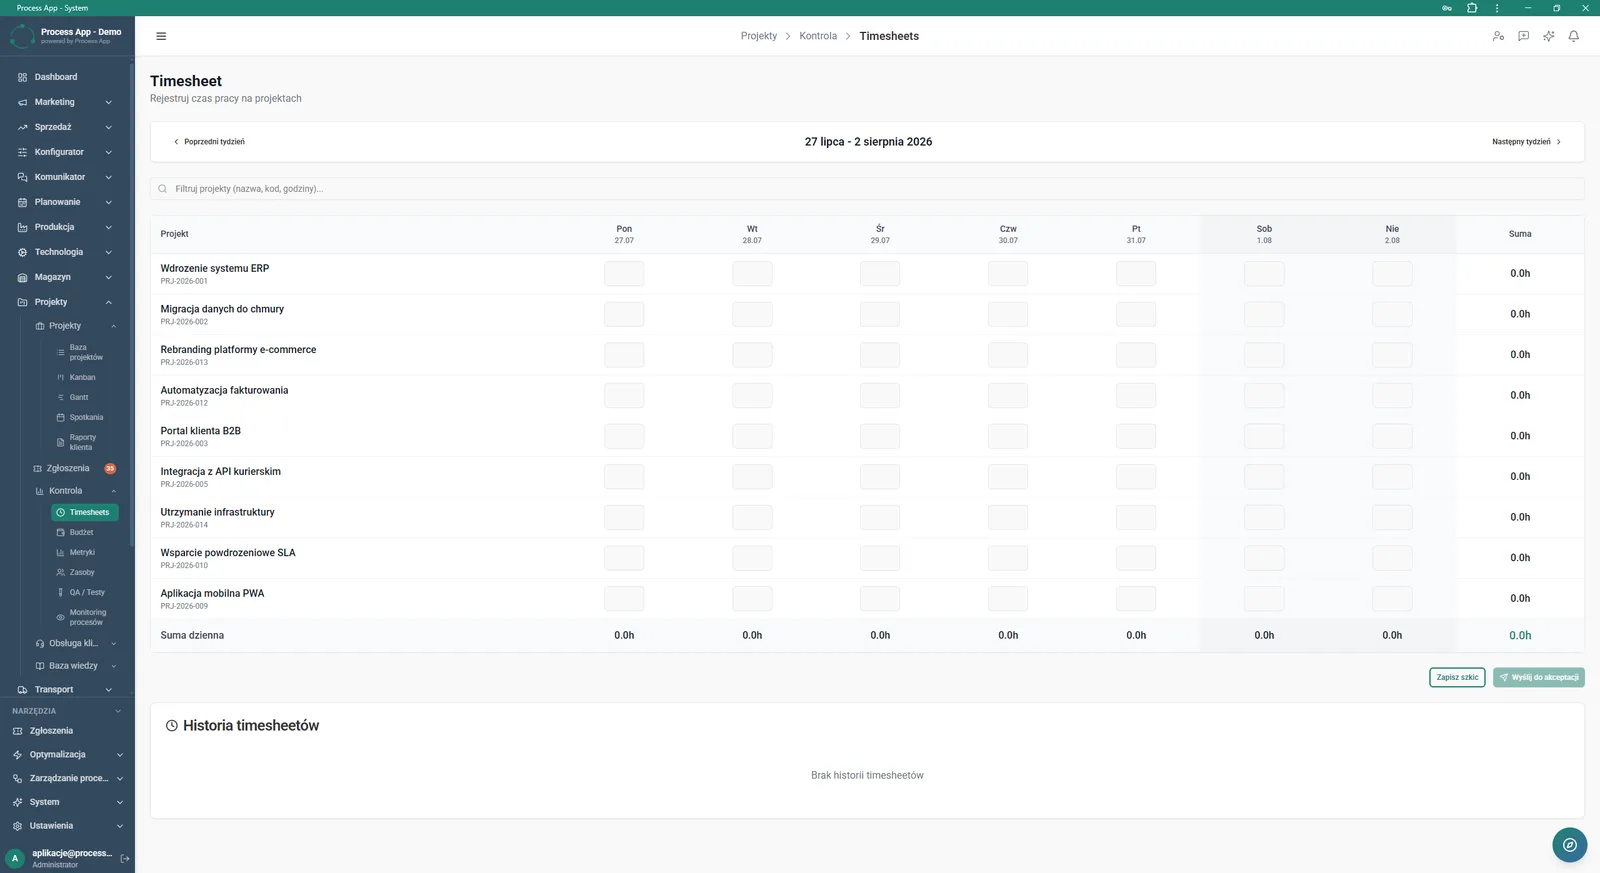Expand the Sprzedaż section chevron
This screenshot has width=1600, height=873.
pos(108,127)
